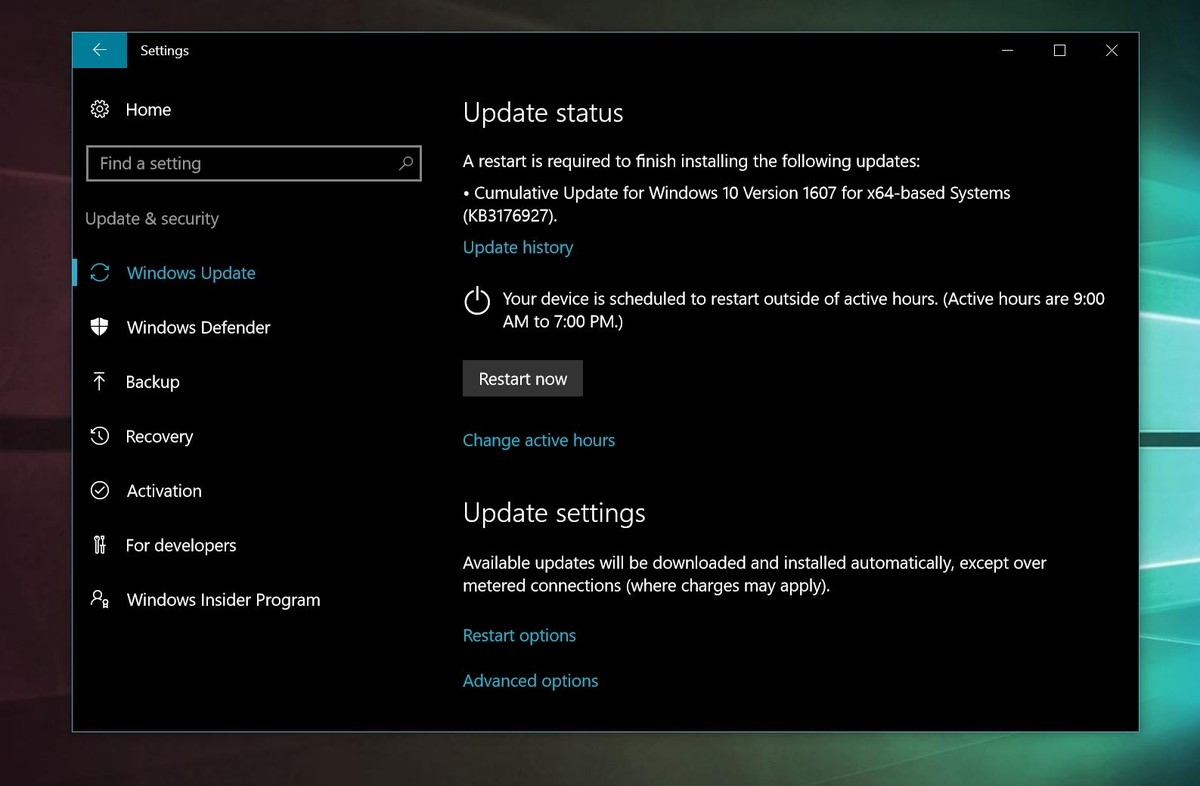Viewport: 1200px width, 786px height.
Task: Open the Advanced options link
Action: [530, 680]
